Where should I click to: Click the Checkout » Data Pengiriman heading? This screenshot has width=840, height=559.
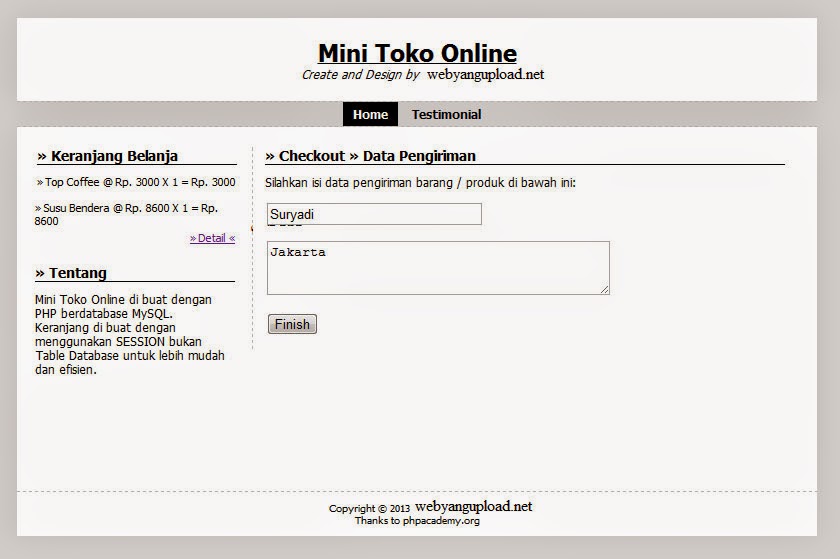tap(370, 156)
